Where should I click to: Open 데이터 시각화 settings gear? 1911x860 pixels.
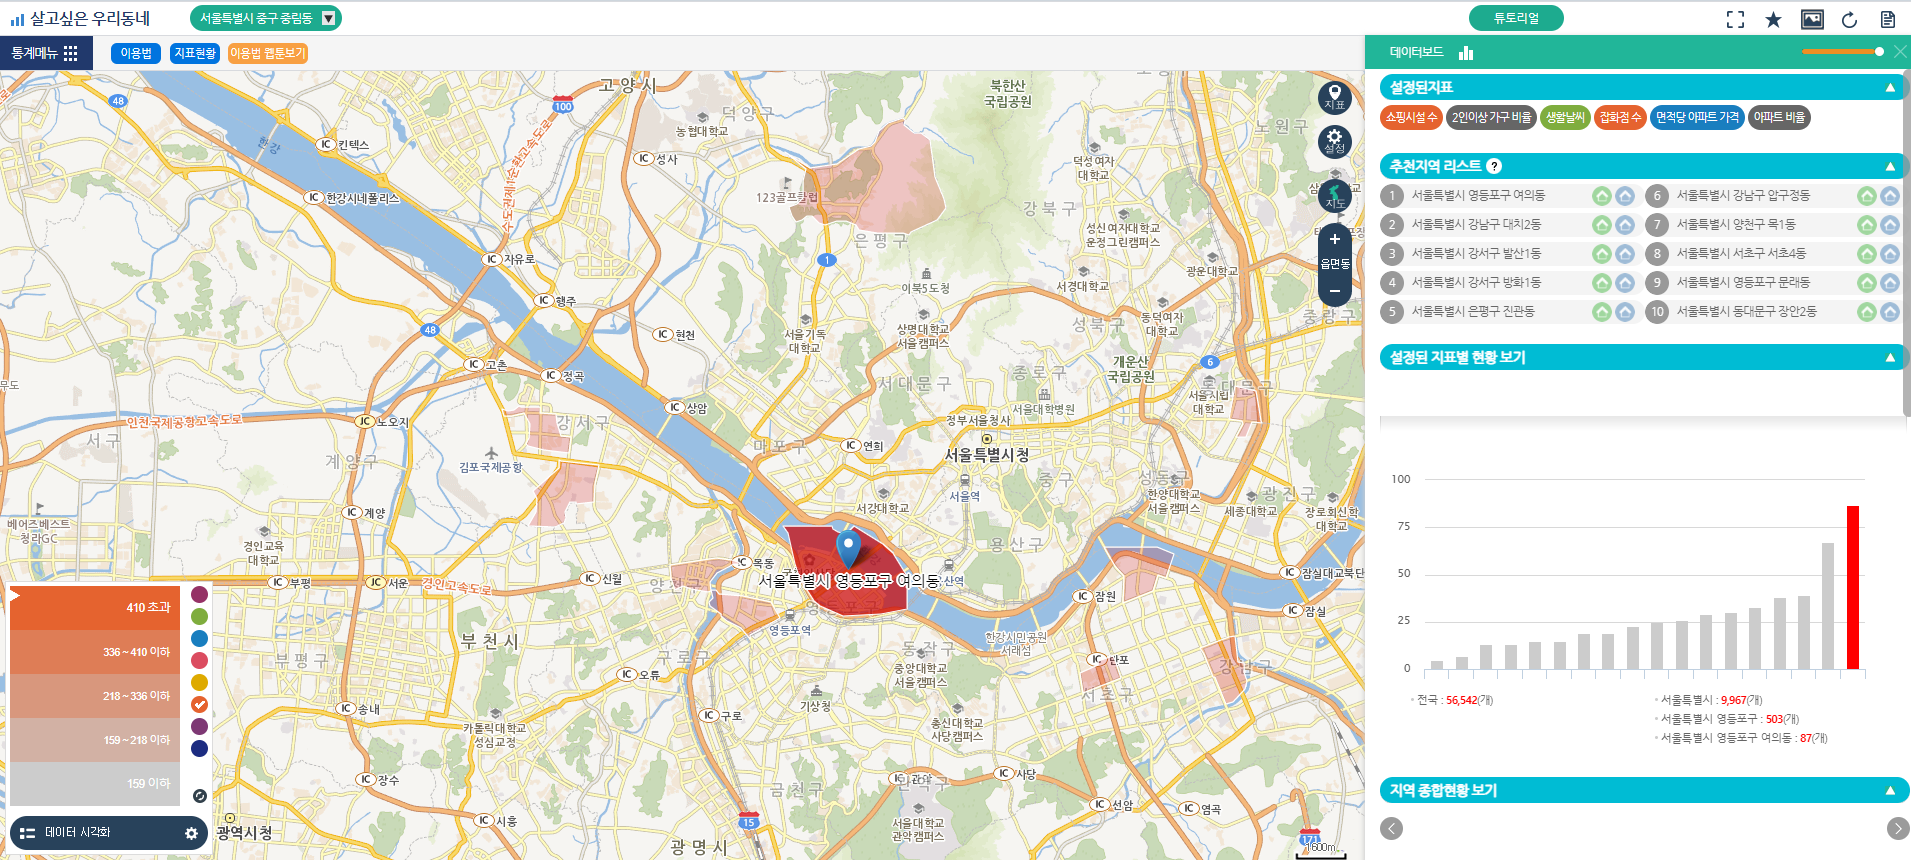tap(191, 833)
